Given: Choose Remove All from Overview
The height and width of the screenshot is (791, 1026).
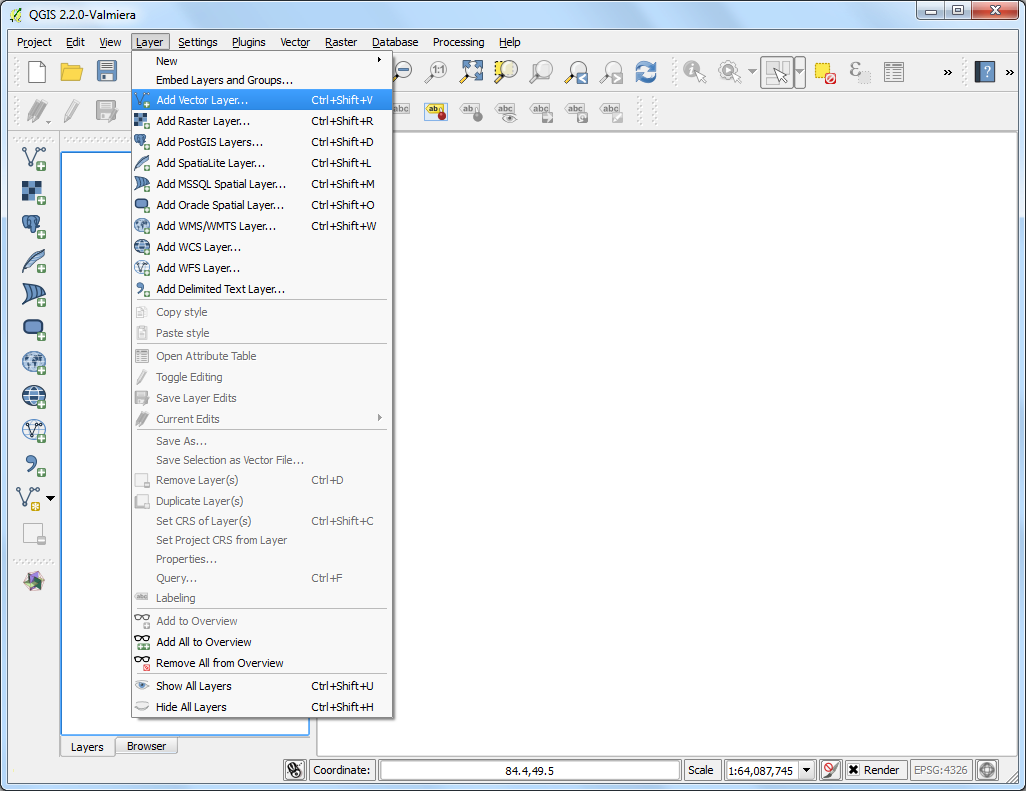Looking at the screenshot, I should pyautogui.click(x=262, y=663).
